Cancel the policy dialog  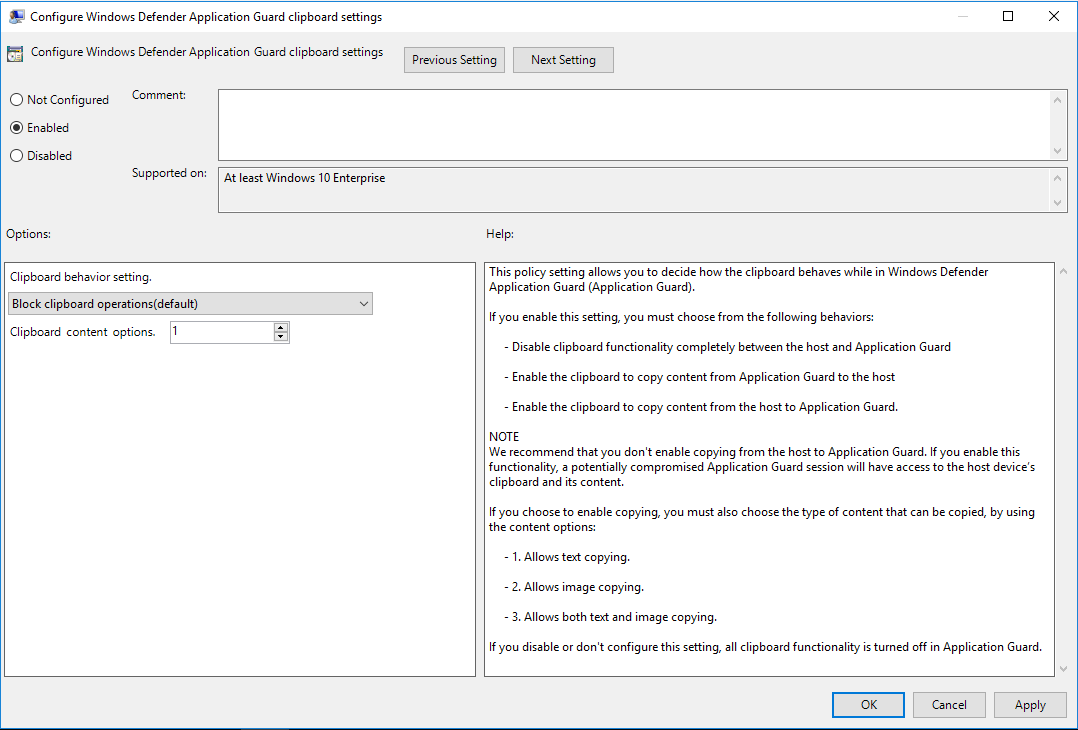(x=949, y=705)
